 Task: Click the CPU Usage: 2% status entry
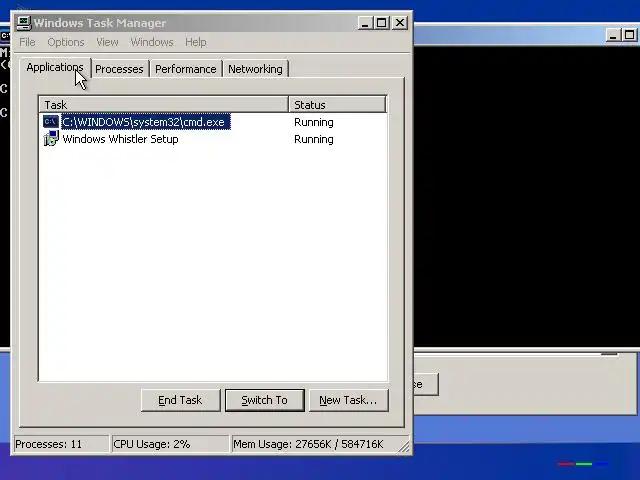point(170,444)
